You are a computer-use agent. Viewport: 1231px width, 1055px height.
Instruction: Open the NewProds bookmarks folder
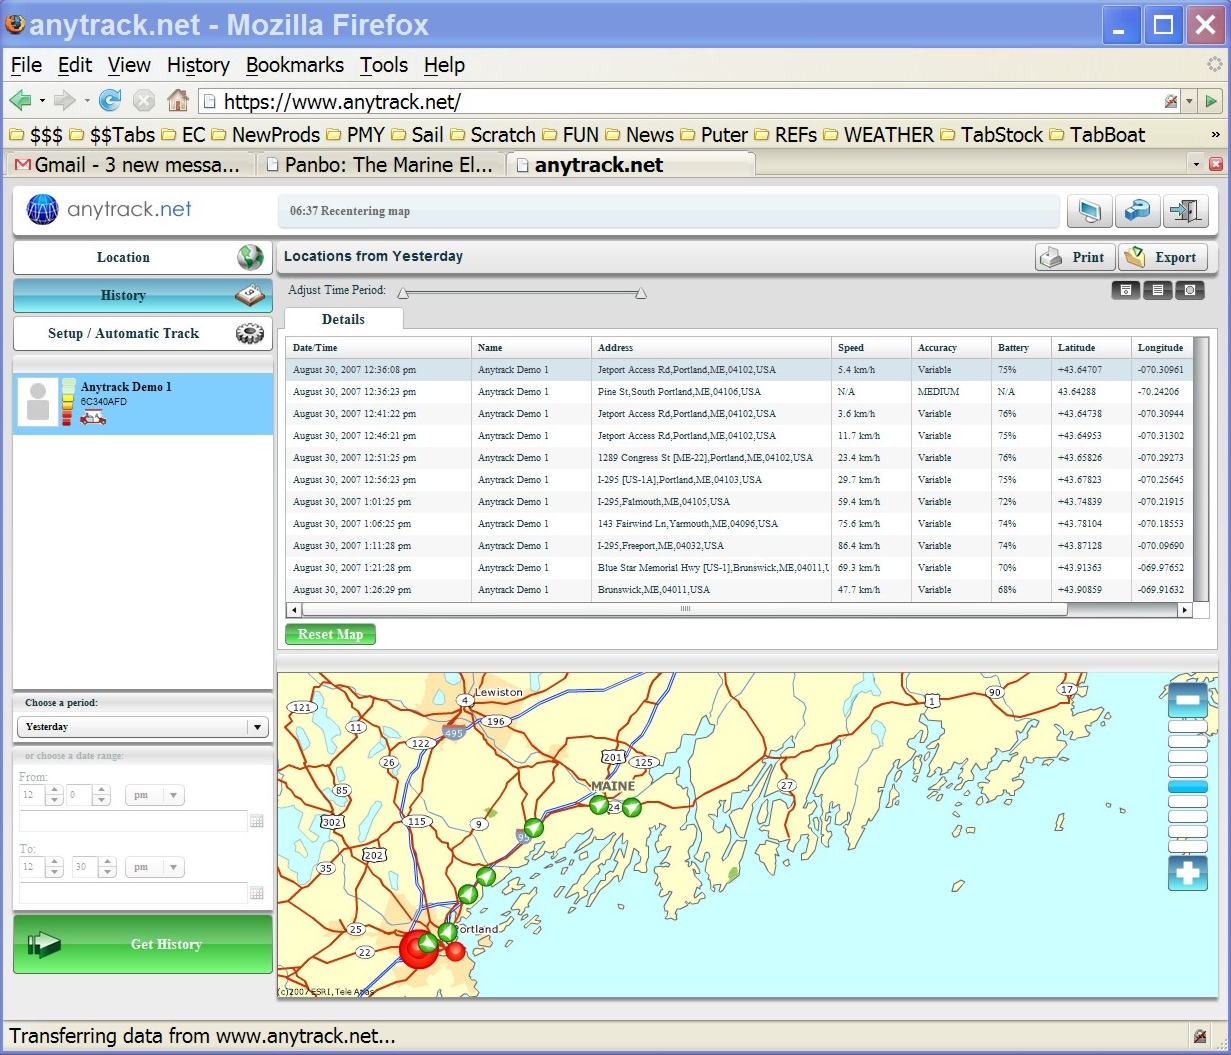pos(266,135)
